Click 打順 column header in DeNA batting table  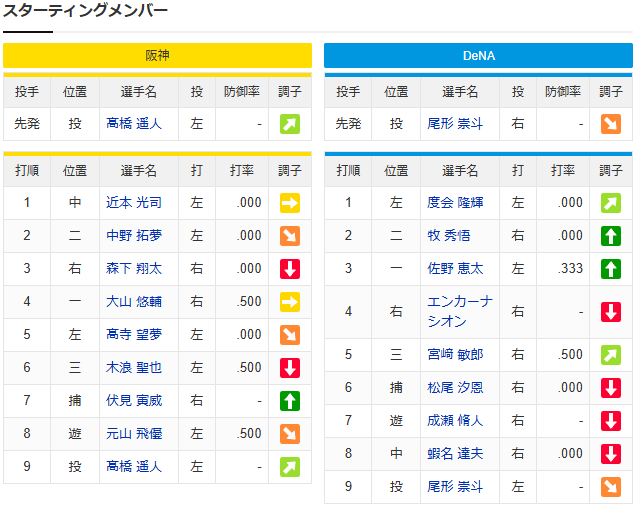click(x=348, y=170)
